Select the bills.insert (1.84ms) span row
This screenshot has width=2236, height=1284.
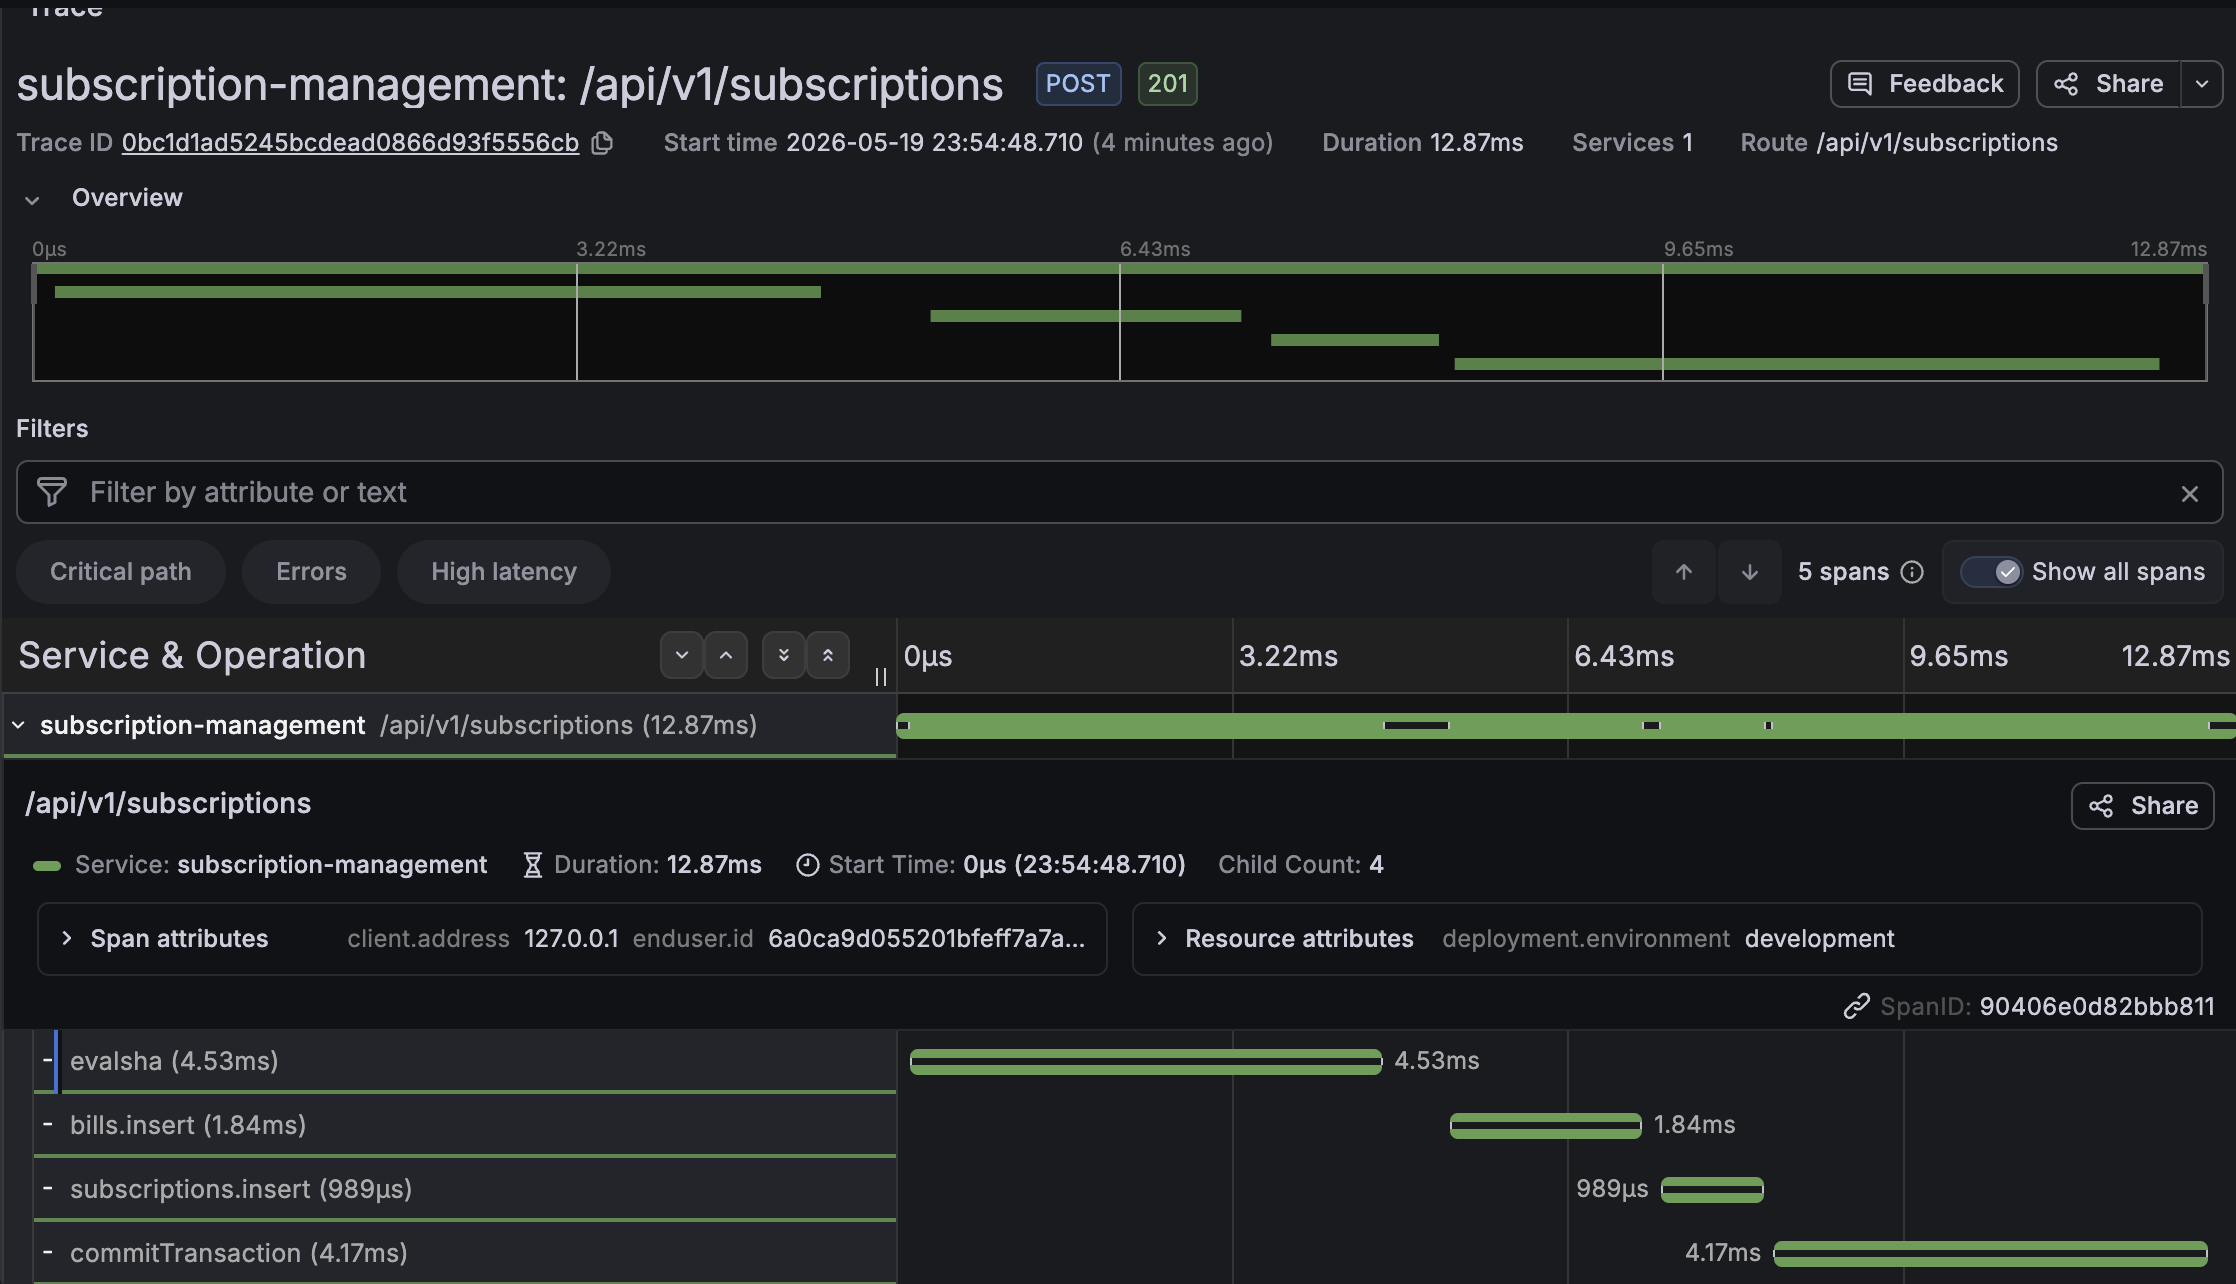pyautogui.click(x=465, y=1125)
